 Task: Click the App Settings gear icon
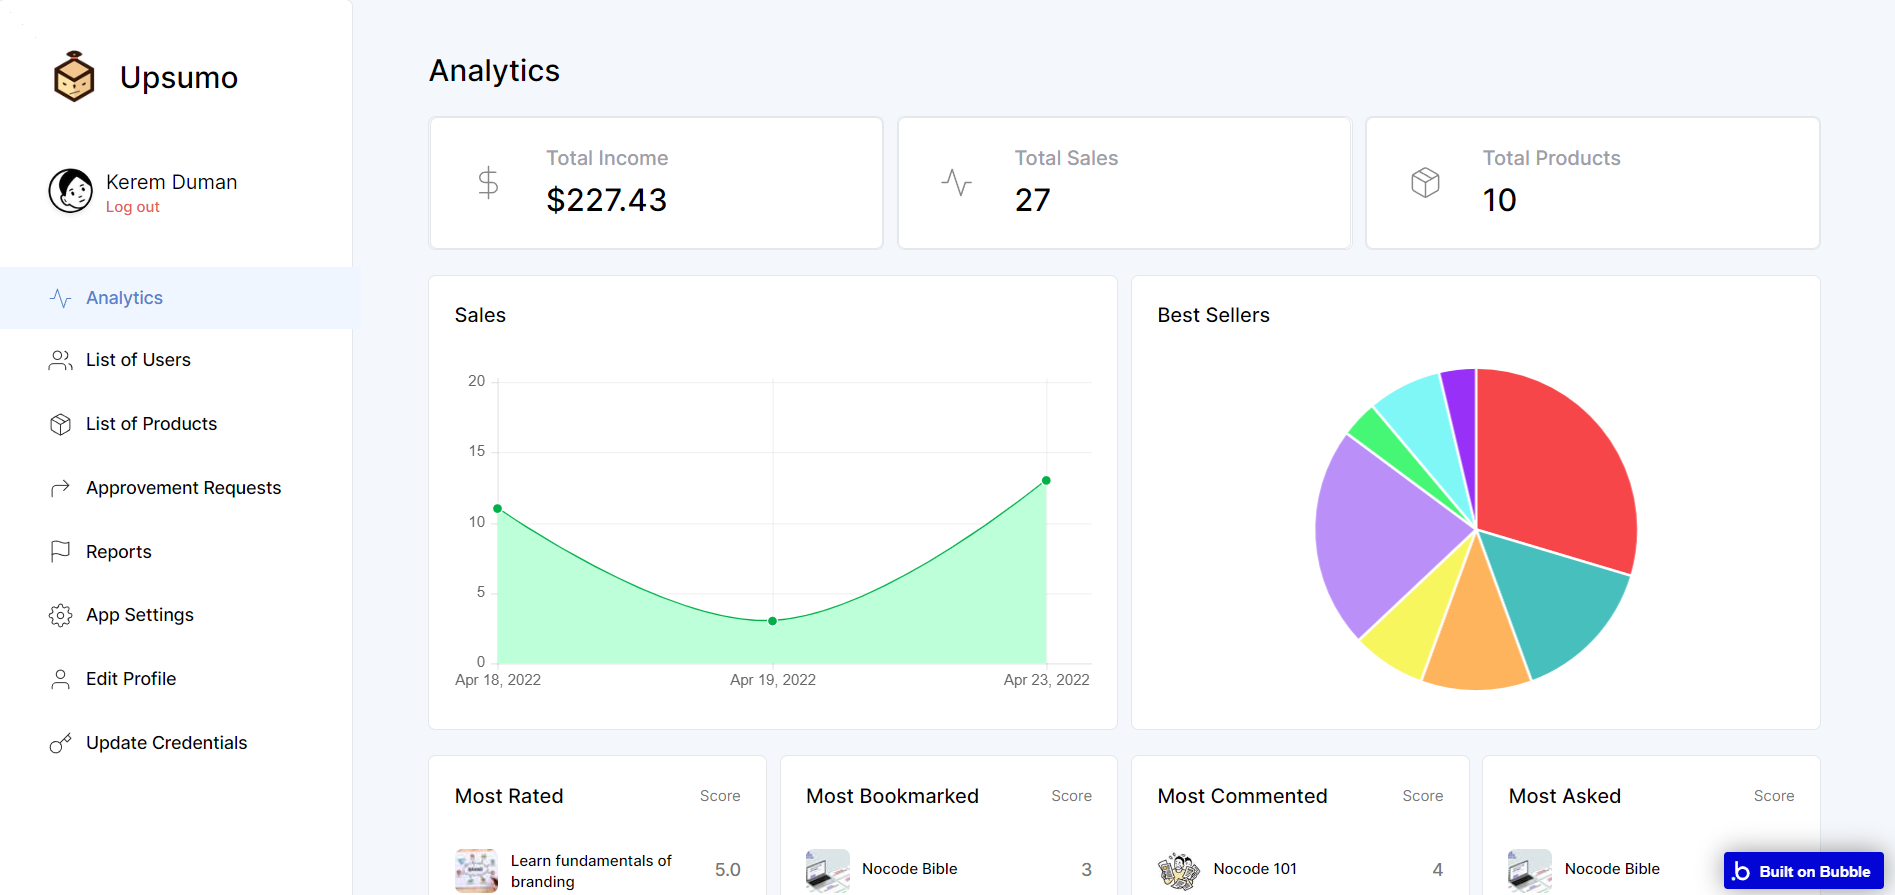tap(60, 615)
